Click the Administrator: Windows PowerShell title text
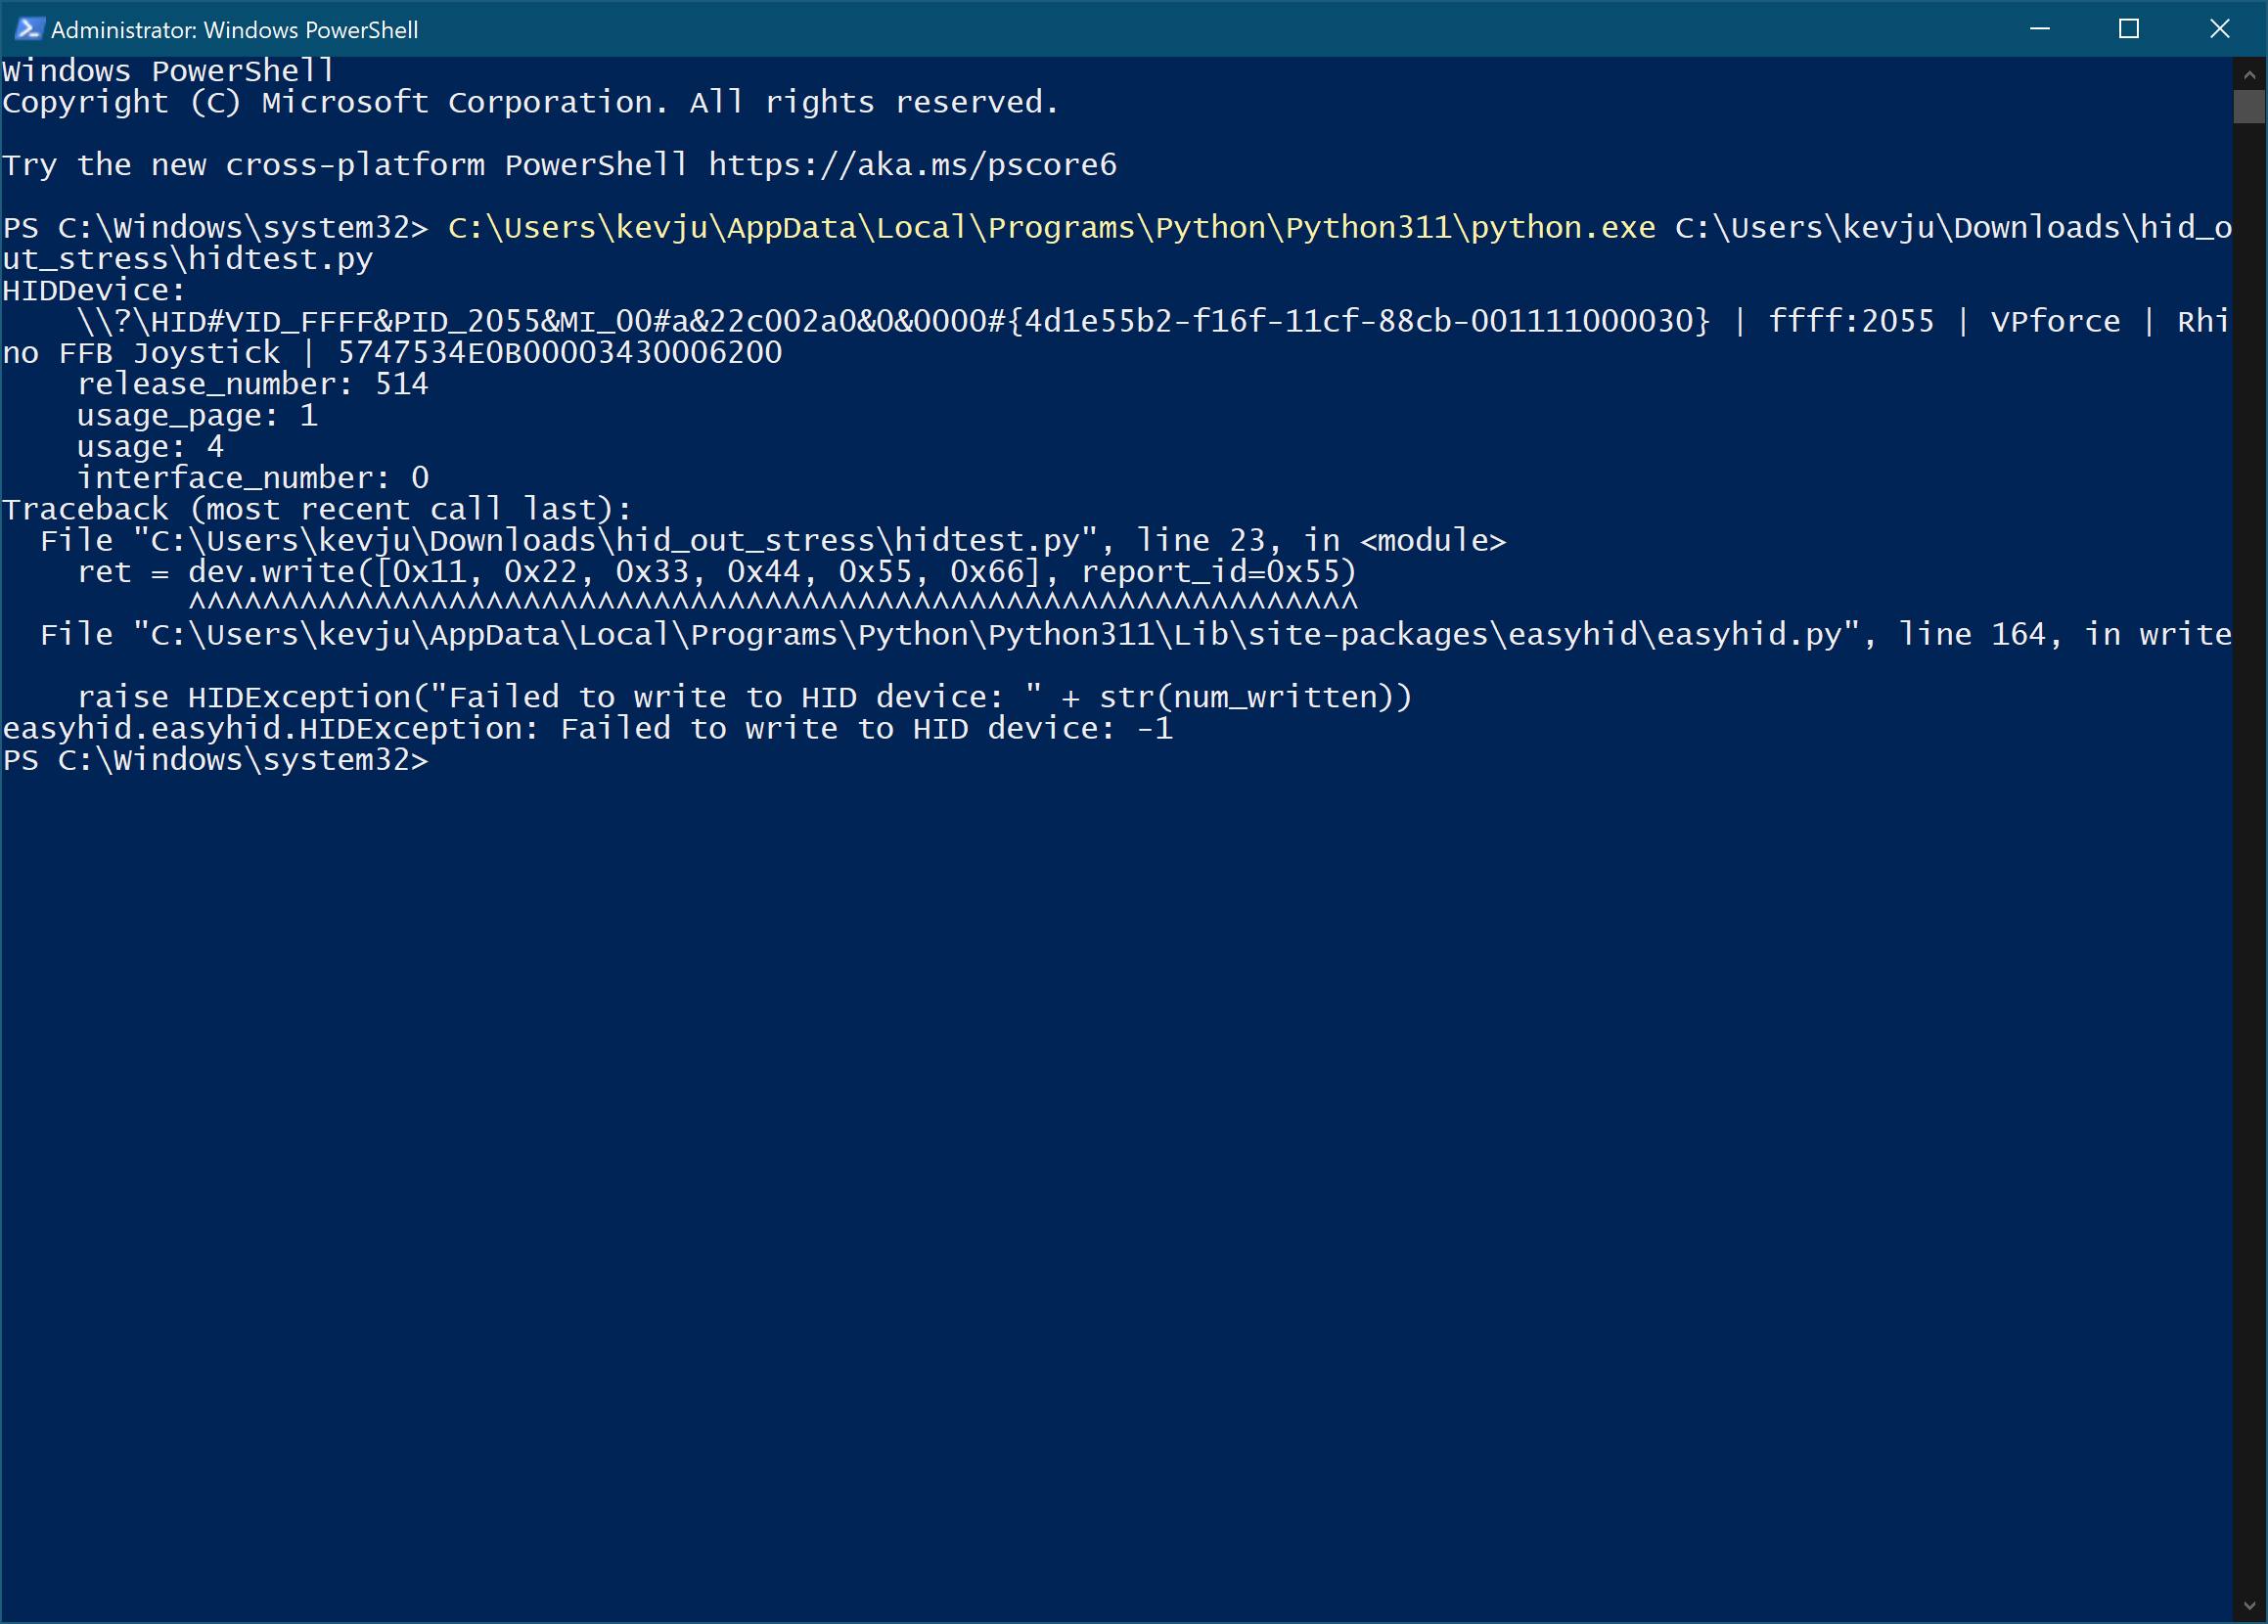The height and width of the screenshot is (1624, 2268). point(235,30)
